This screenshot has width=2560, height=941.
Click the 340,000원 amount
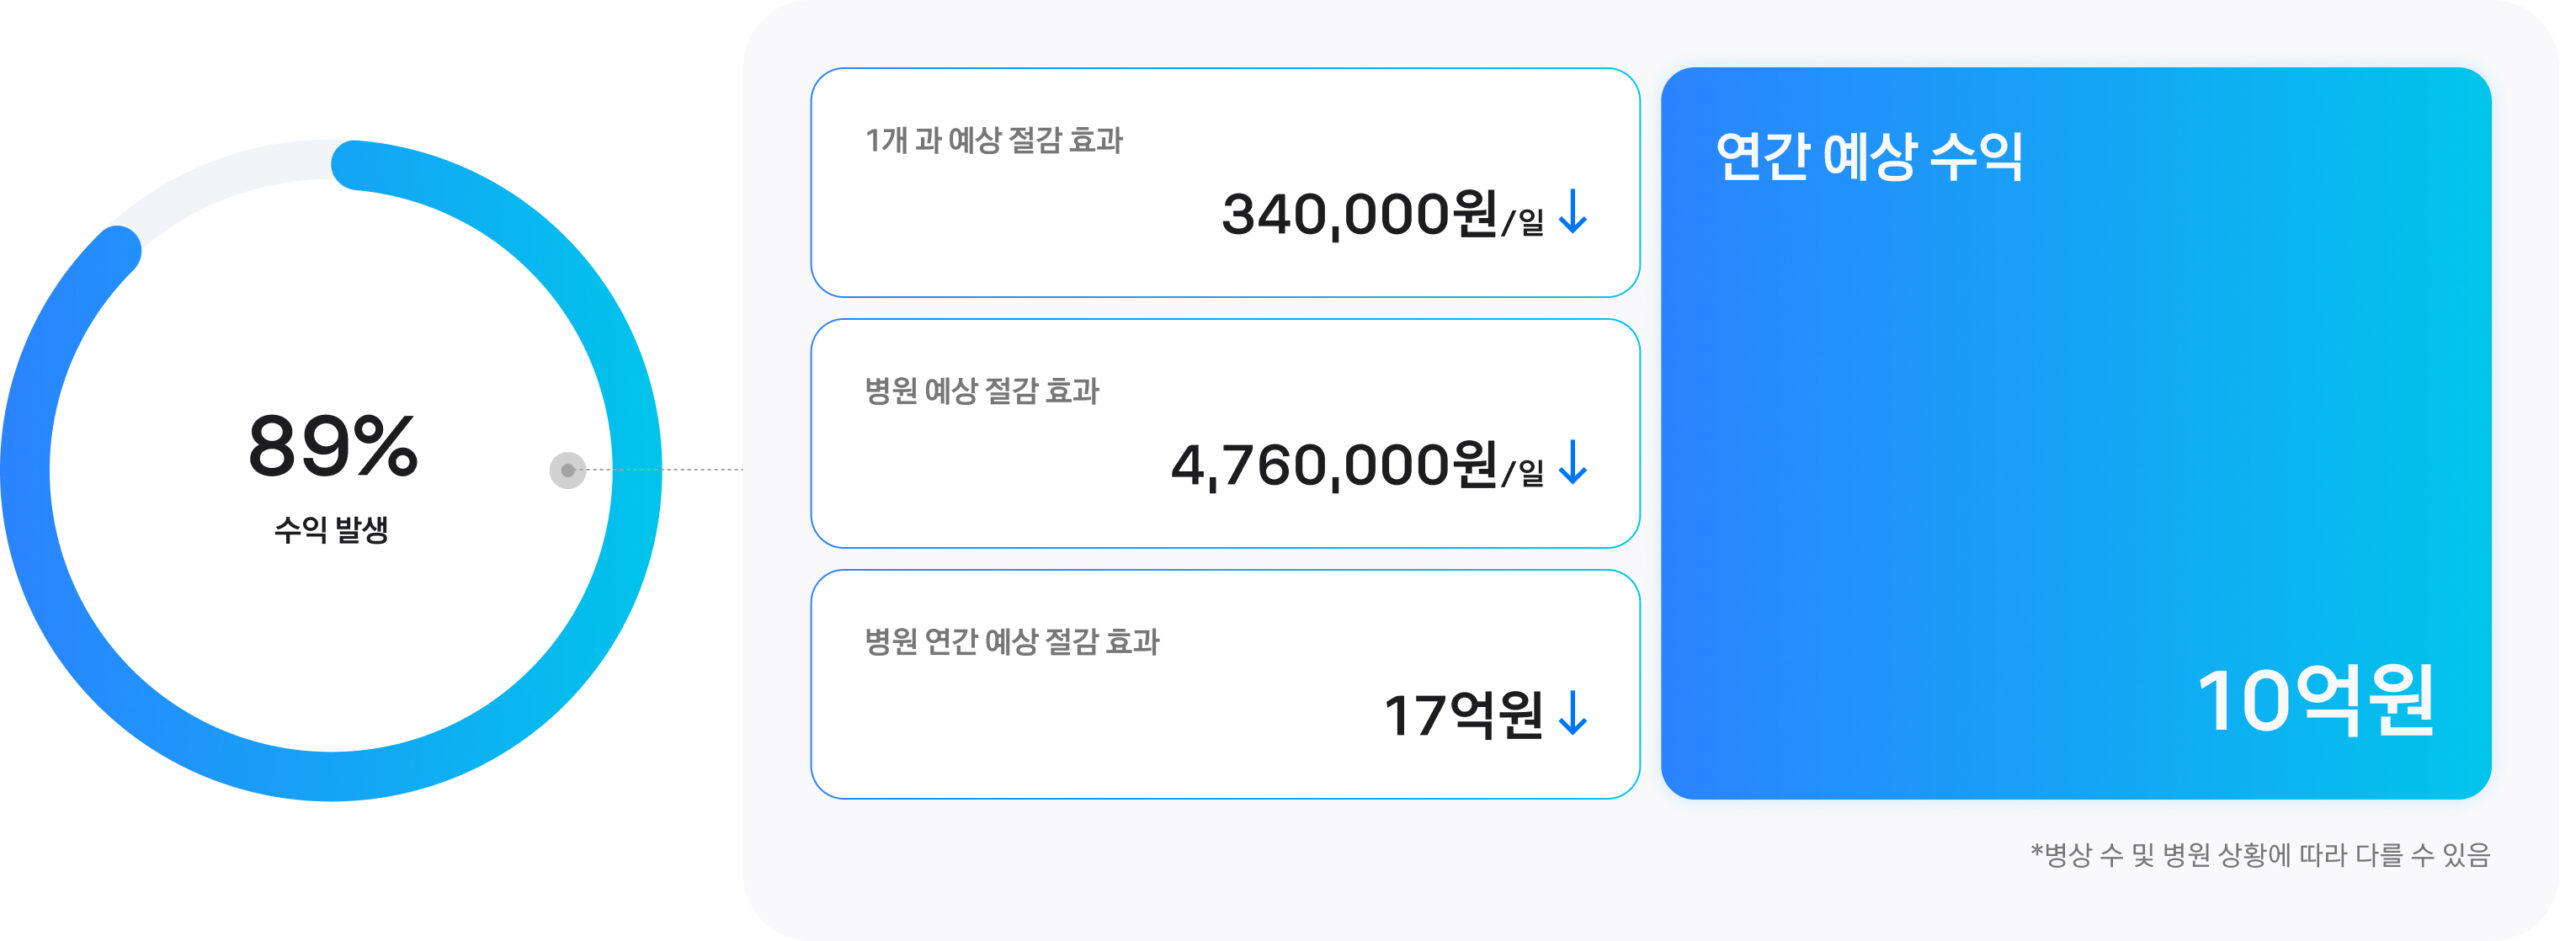pyautogui.click(x=1359, y=214)
